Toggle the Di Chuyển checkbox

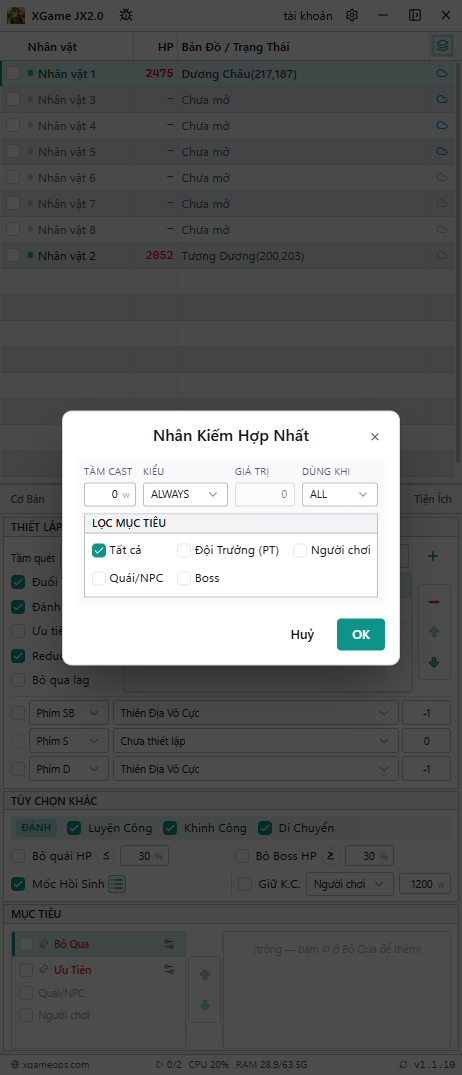265,828
